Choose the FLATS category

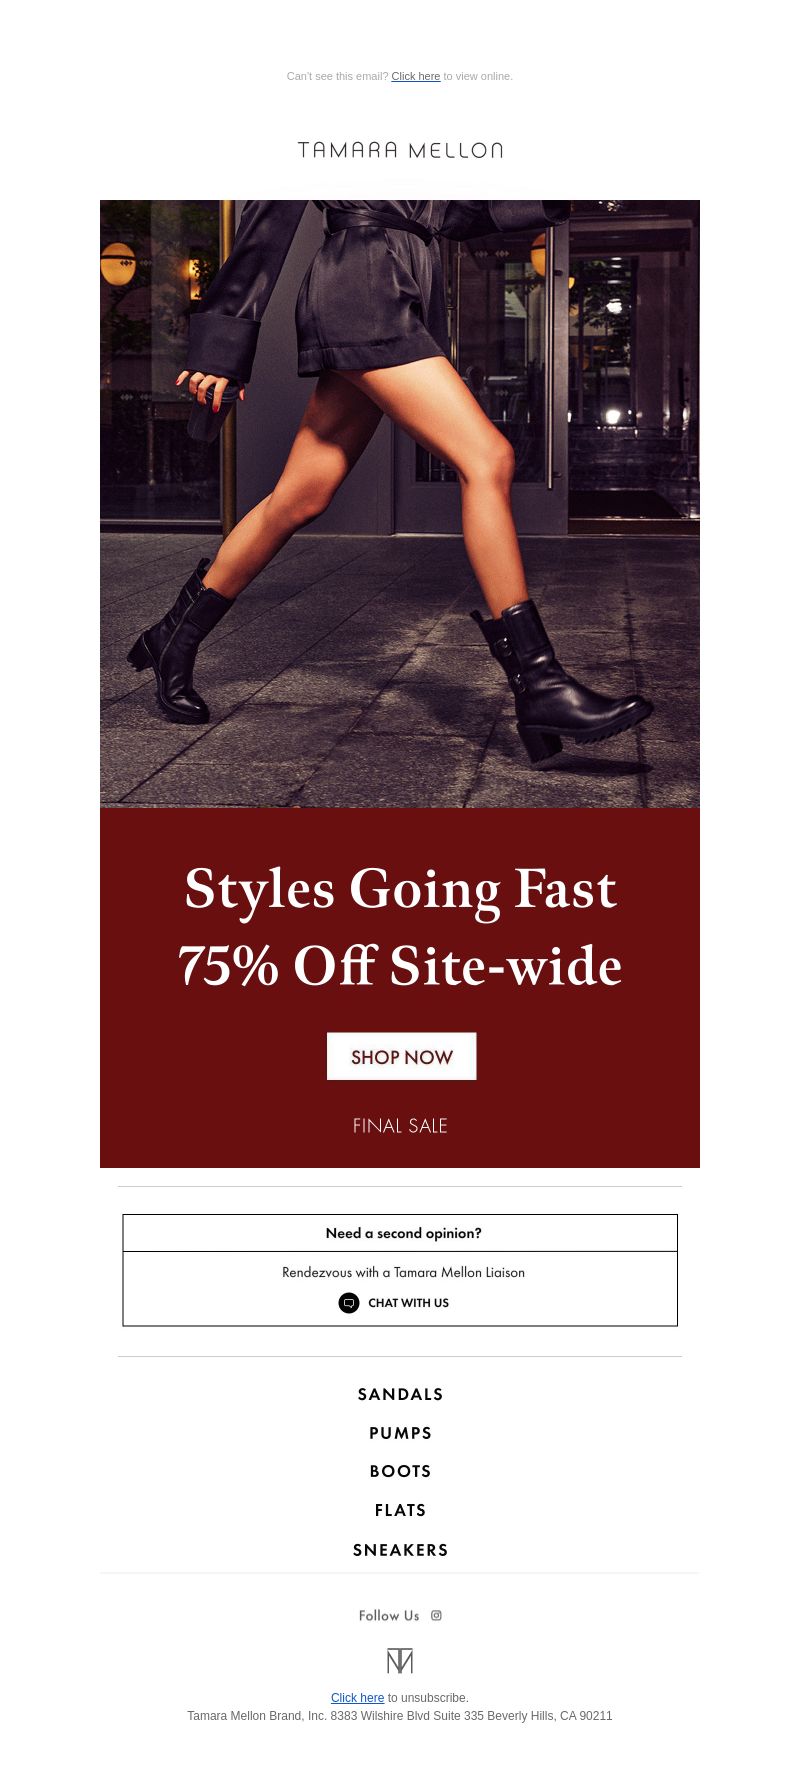click(400, 1510)
